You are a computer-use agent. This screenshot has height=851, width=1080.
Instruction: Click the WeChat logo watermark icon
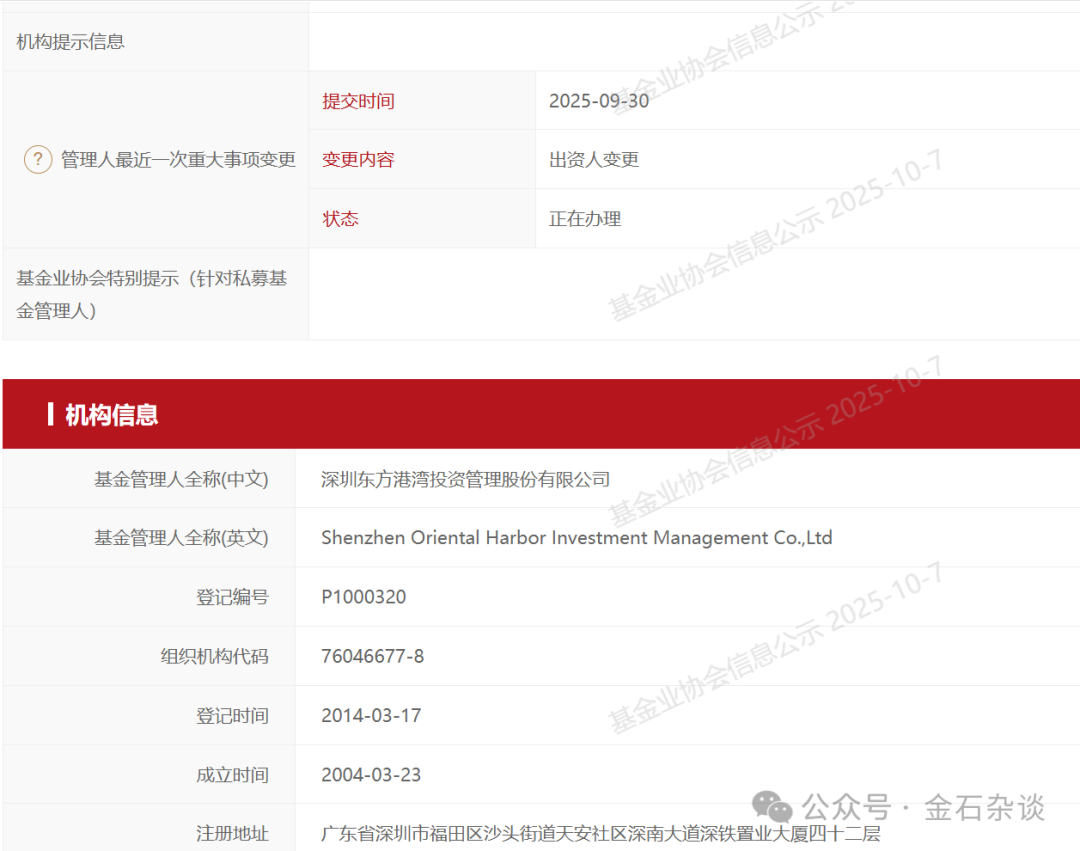772,806
